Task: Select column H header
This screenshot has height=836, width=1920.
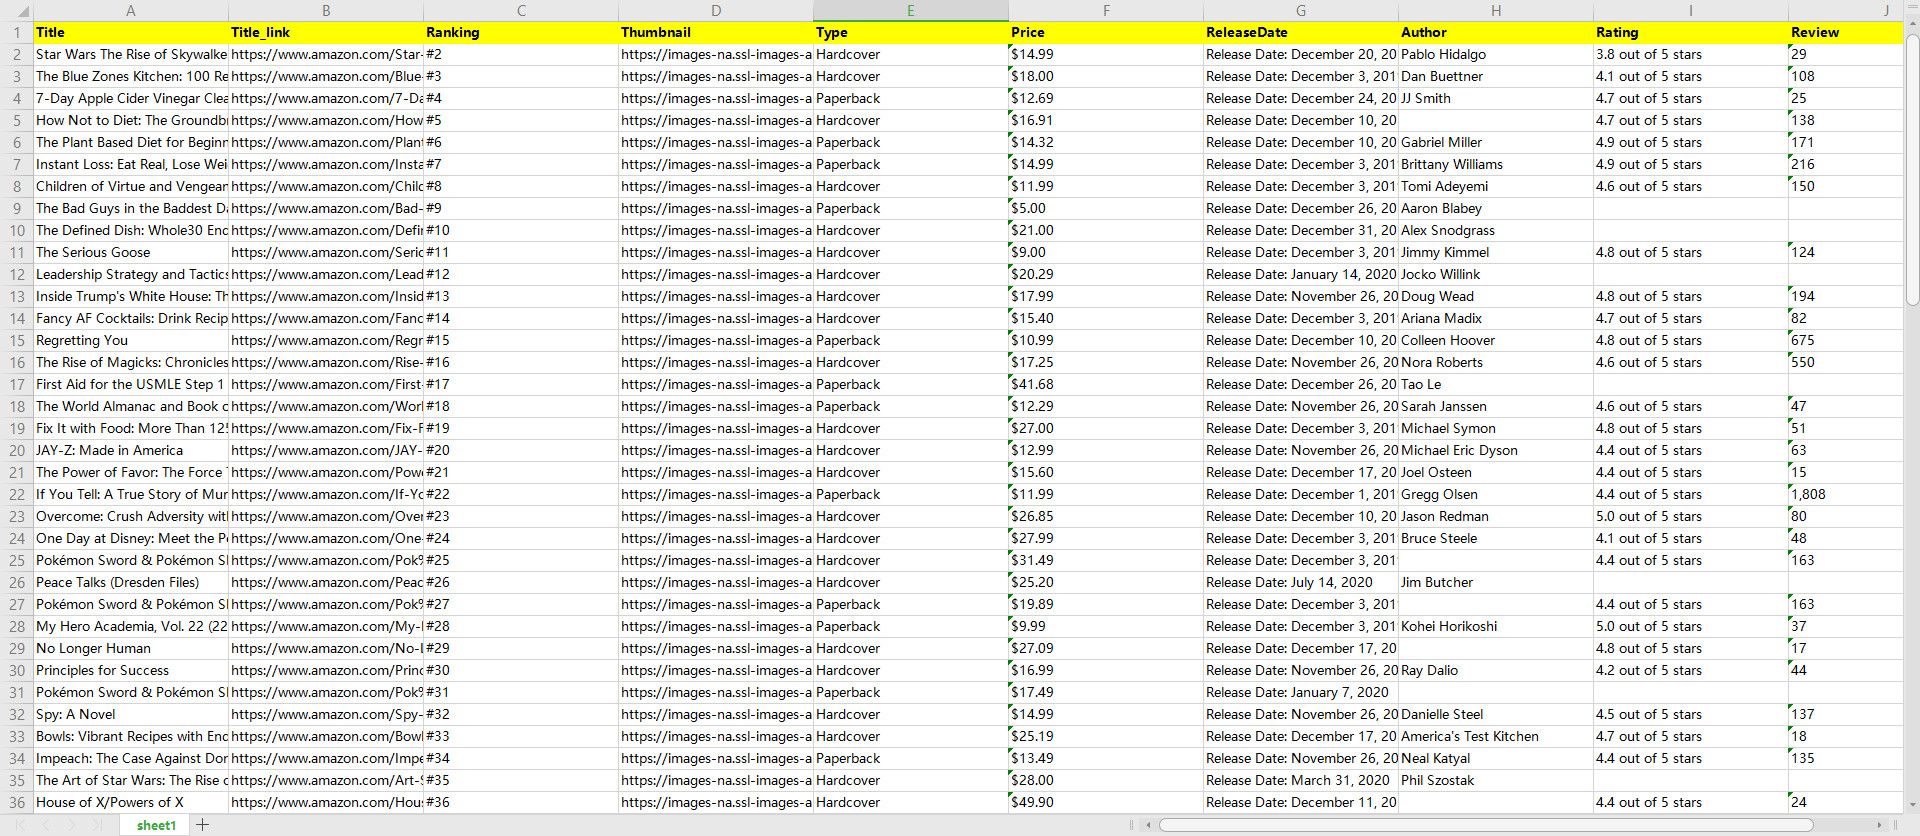Action: 1496,10
